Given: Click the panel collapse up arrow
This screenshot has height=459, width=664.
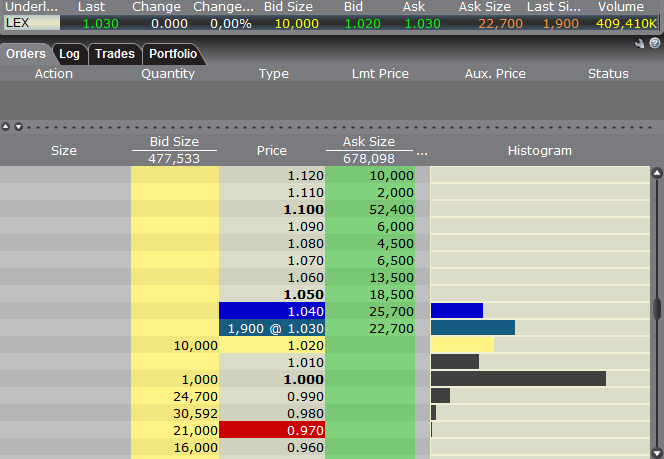Looking at the screenshot, I should pyautogui.click(x=6, y=126).
